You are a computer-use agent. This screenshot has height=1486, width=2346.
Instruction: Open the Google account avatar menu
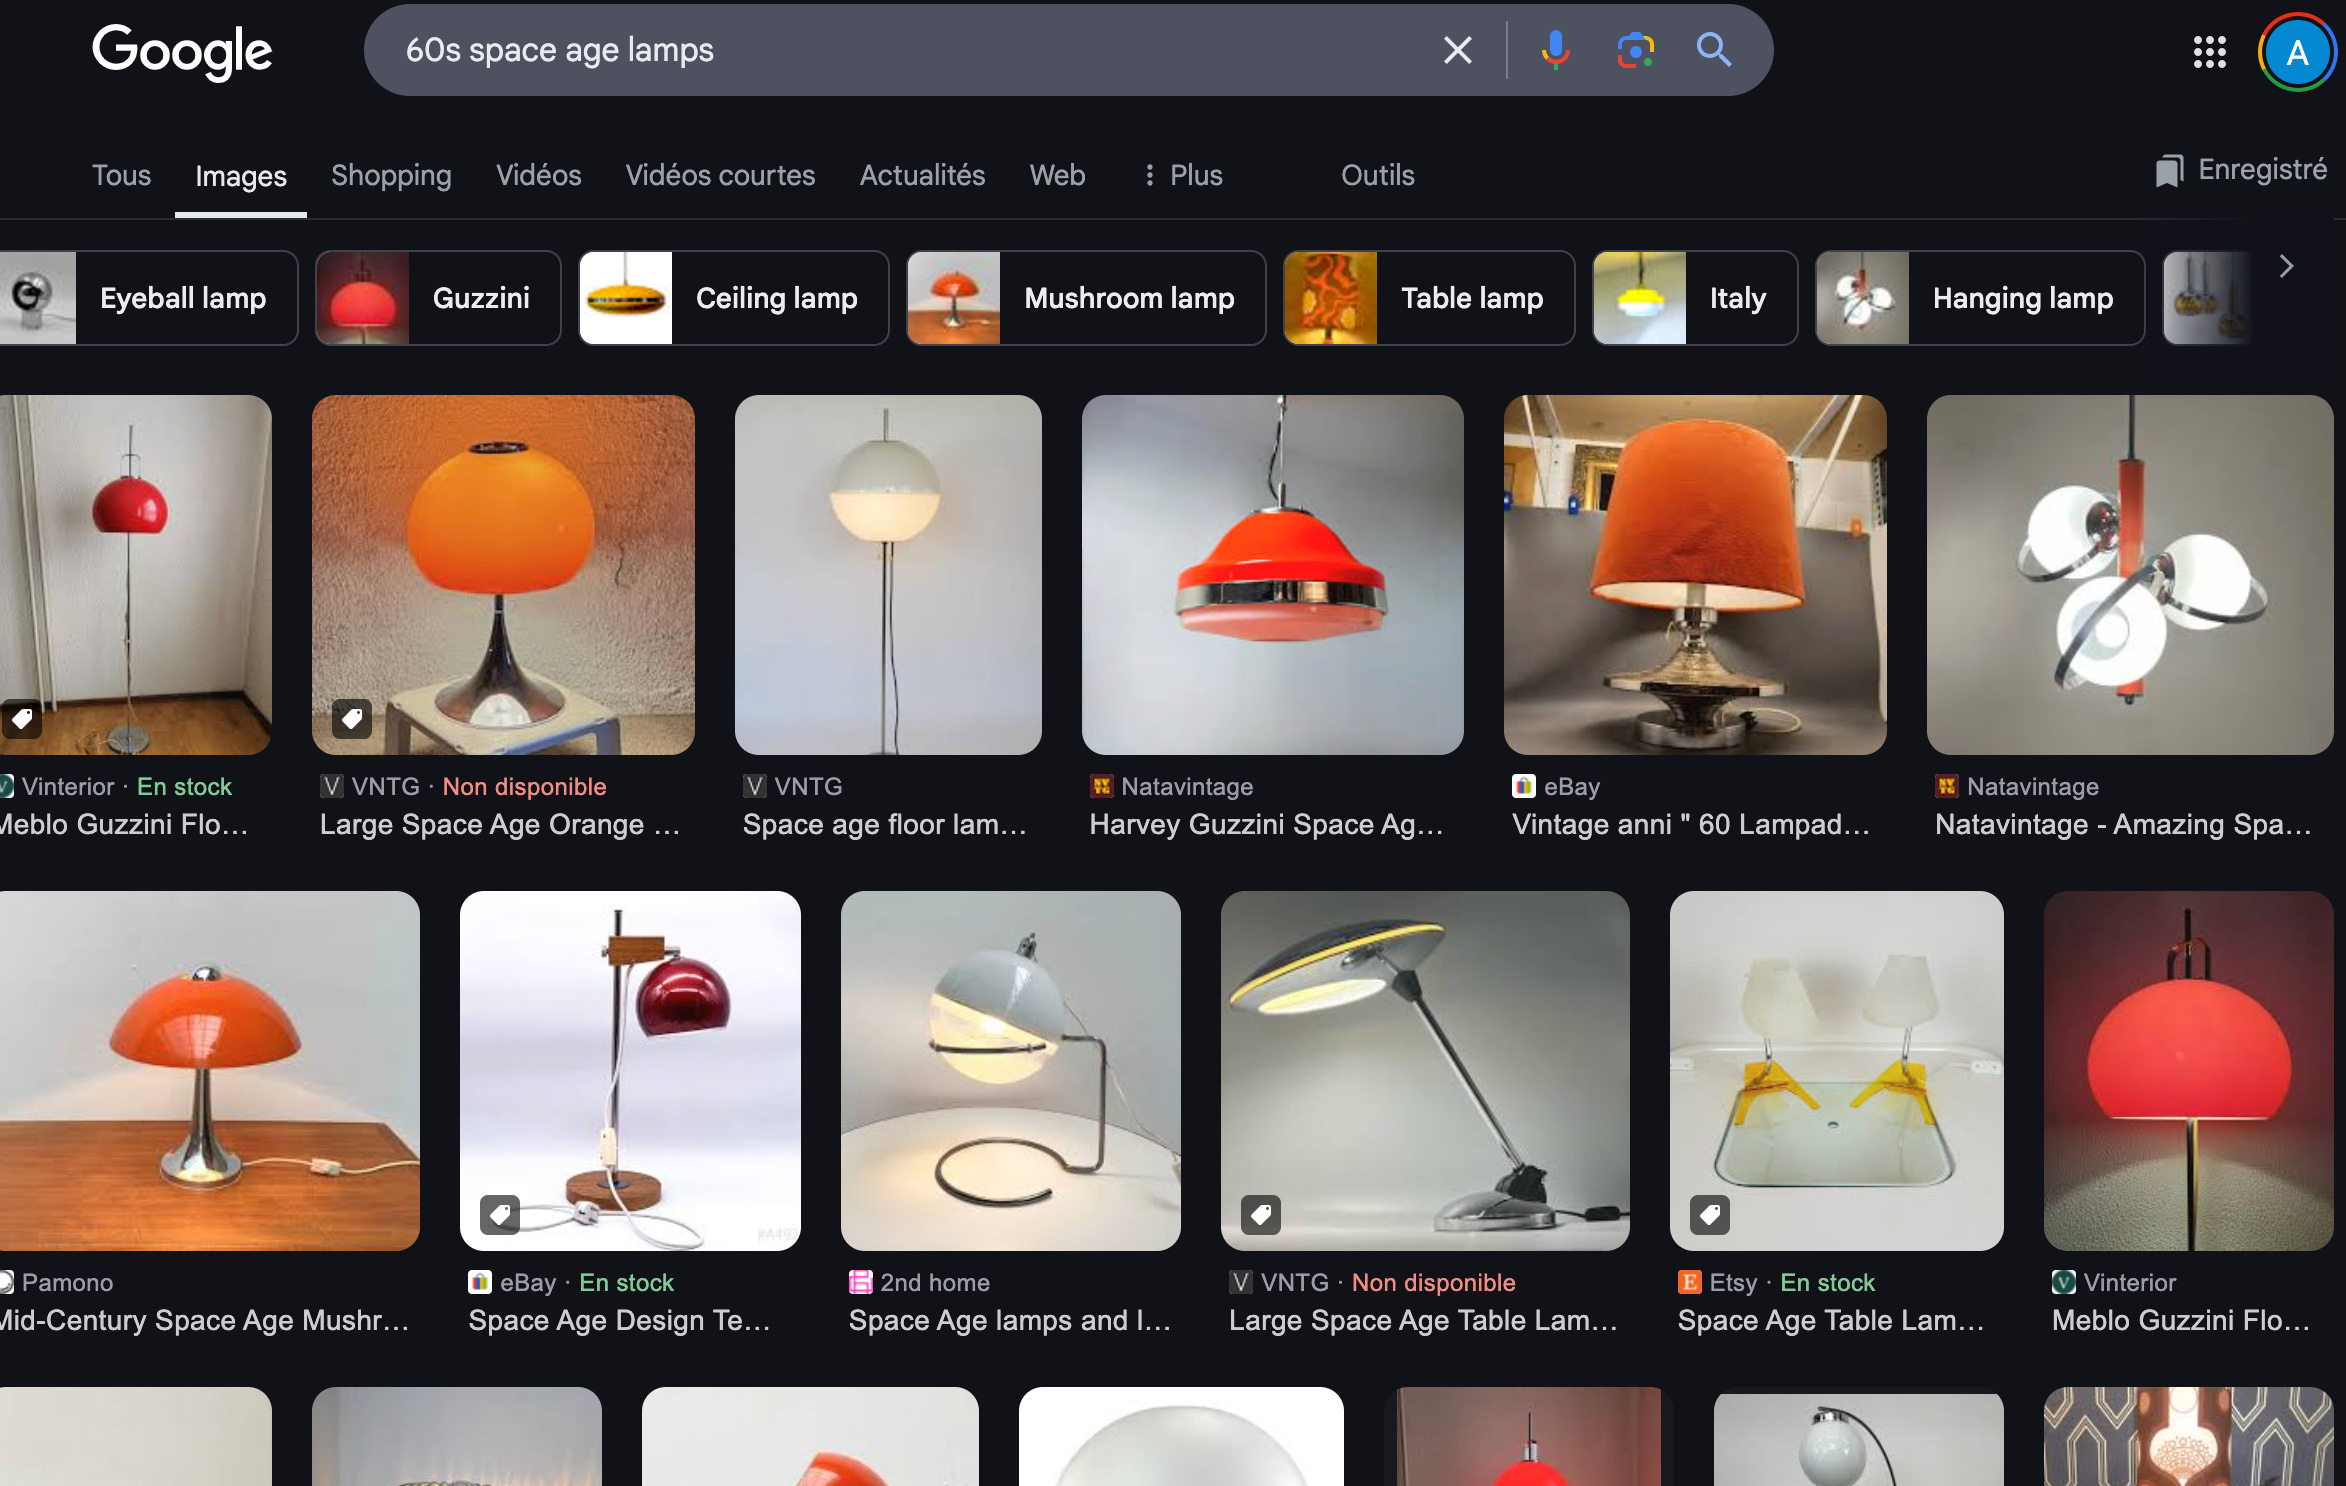point(2296,52)
